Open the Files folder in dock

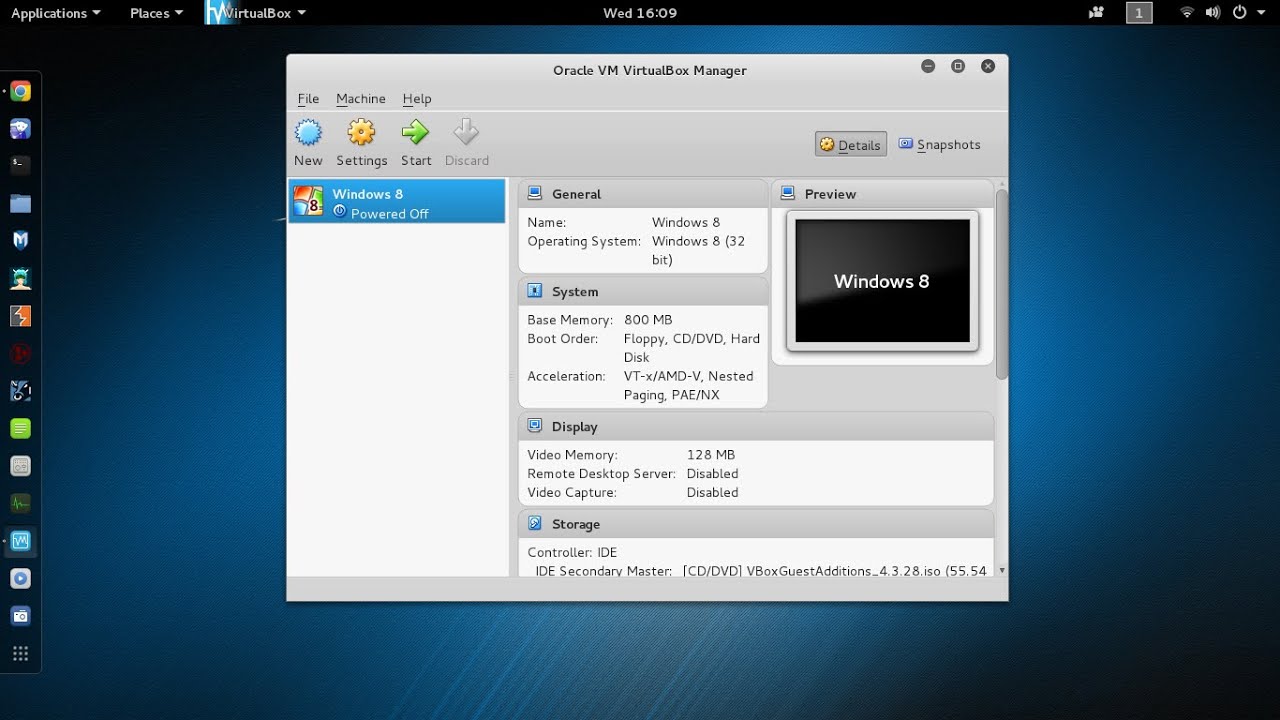point(20,203)
